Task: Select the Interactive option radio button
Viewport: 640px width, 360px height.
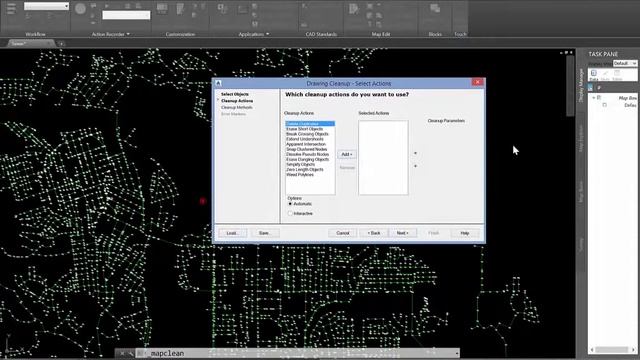Action: [290, 213]
